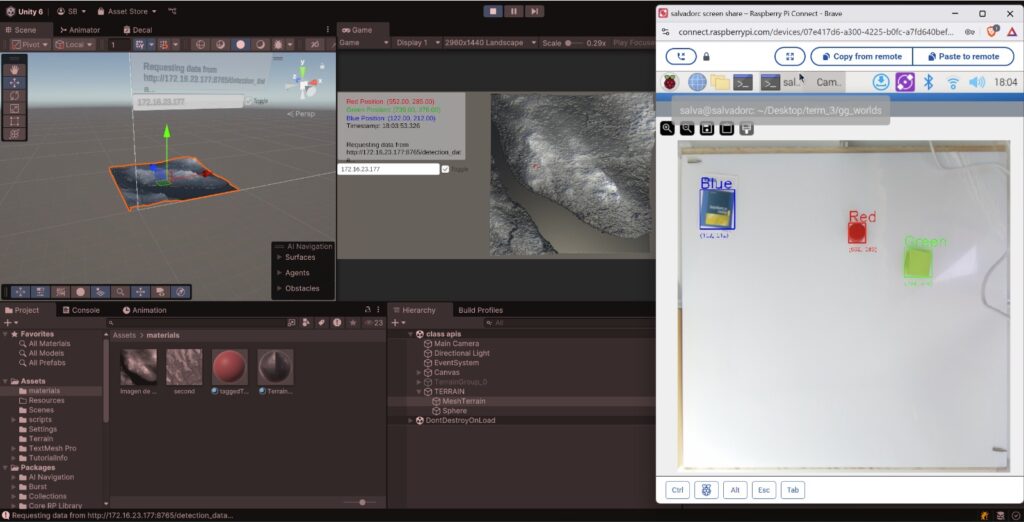Open Raspberry Pi menu in remote desktop
1024x522 pixels.
coord(670,82)
